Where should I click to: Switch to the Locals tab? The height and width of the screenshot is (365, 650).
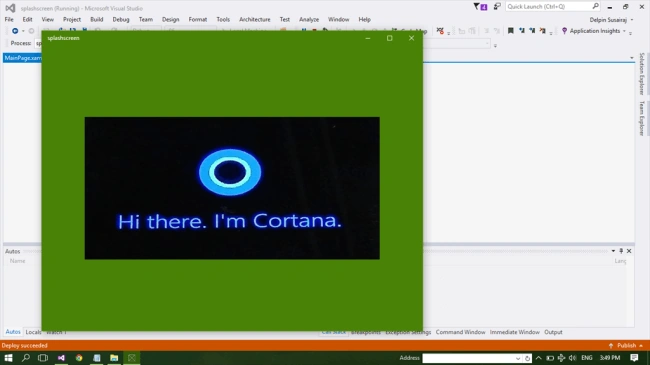[33, 332]
